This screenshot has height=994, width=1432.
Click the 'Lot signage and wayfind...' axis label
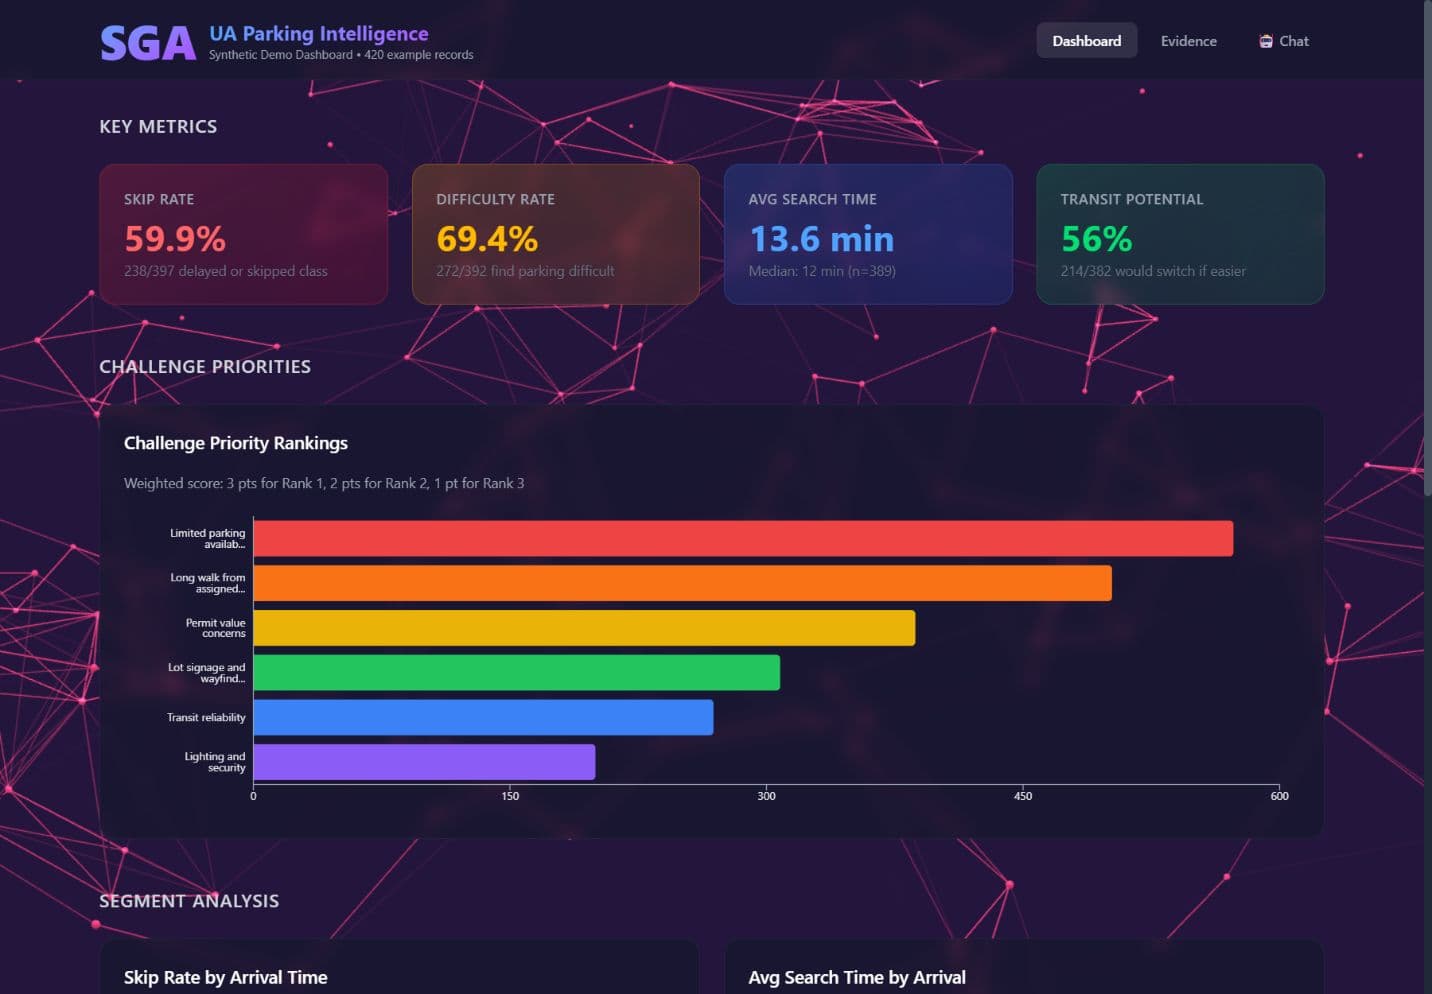[x=207, y=673]
